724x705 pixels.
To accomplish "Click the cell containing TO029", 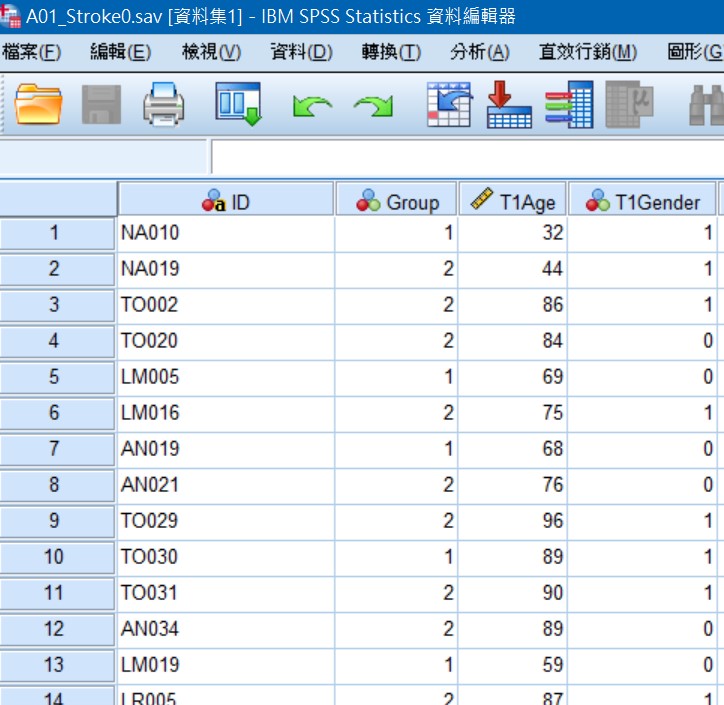I will [226, 521].
